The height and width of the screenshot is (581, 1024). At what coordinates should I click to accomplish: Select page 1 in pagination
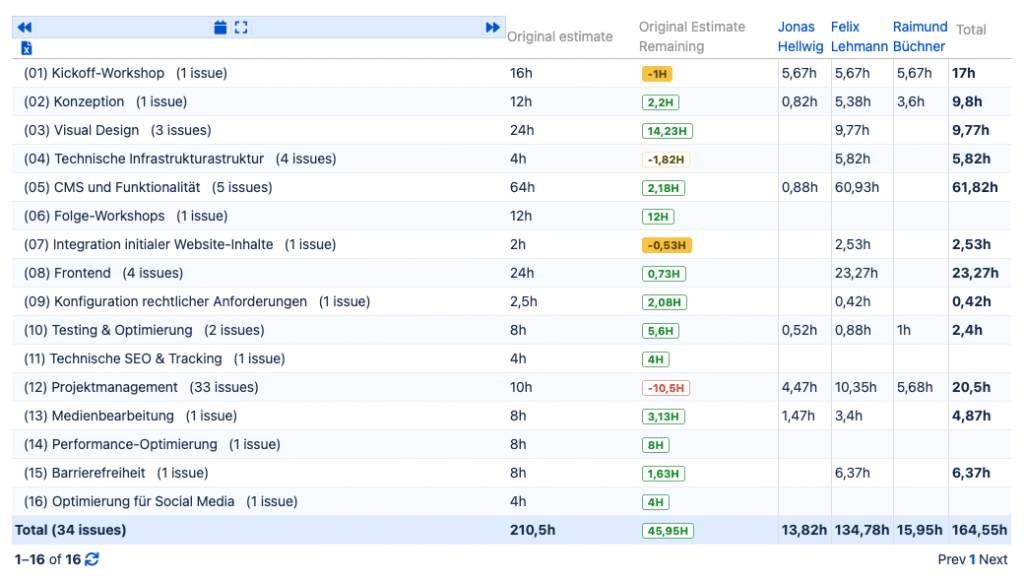point(972,560)
